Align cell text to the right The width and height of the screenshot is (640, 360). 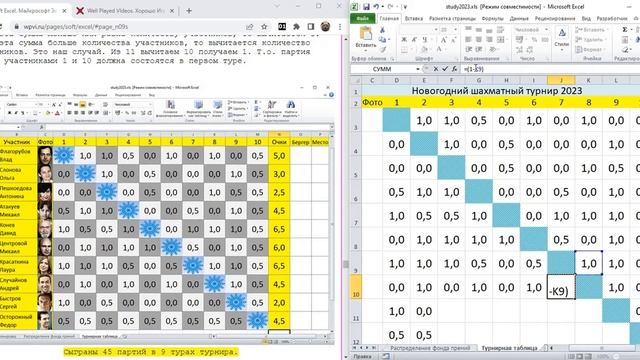pos(489,40)
